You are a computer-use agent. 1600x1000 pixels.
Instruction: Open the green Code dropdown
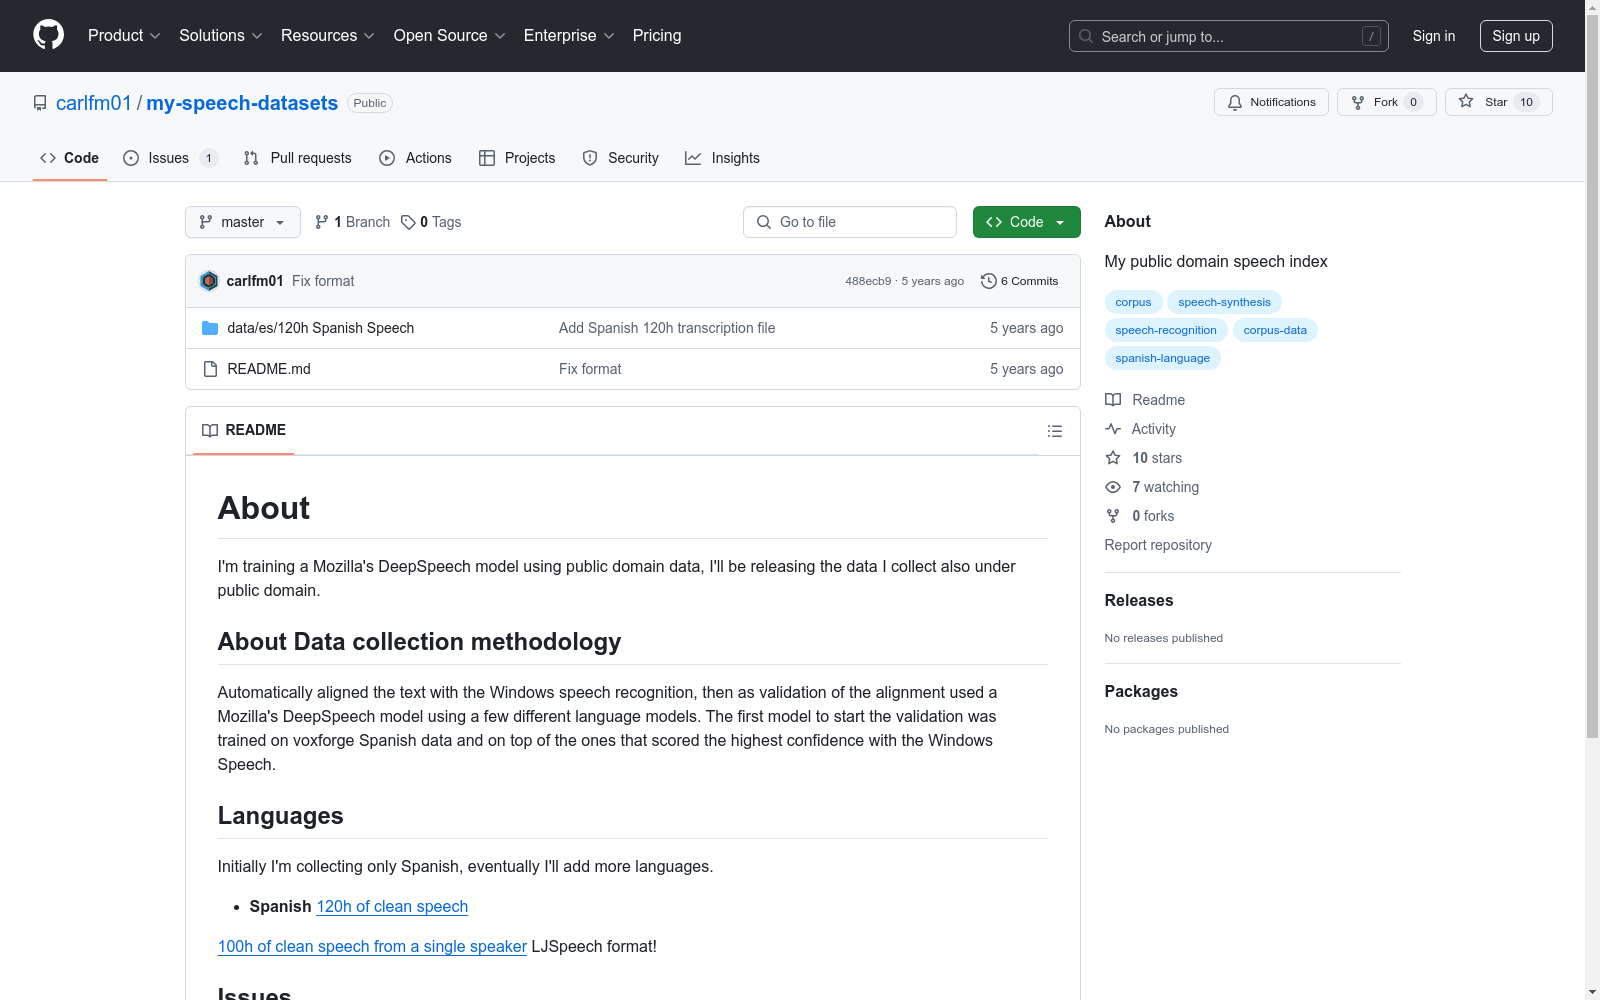point(1026,222)
